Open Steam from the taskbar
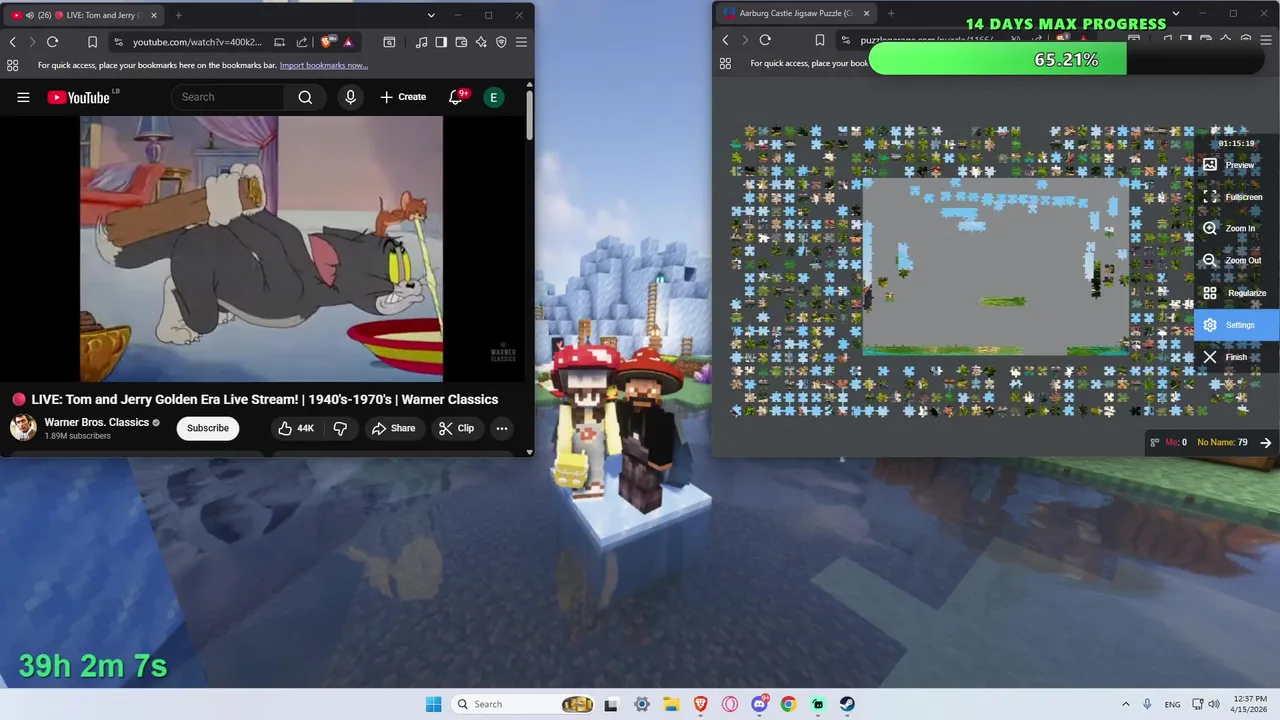 pyautogui.click(x=847, y=704)
